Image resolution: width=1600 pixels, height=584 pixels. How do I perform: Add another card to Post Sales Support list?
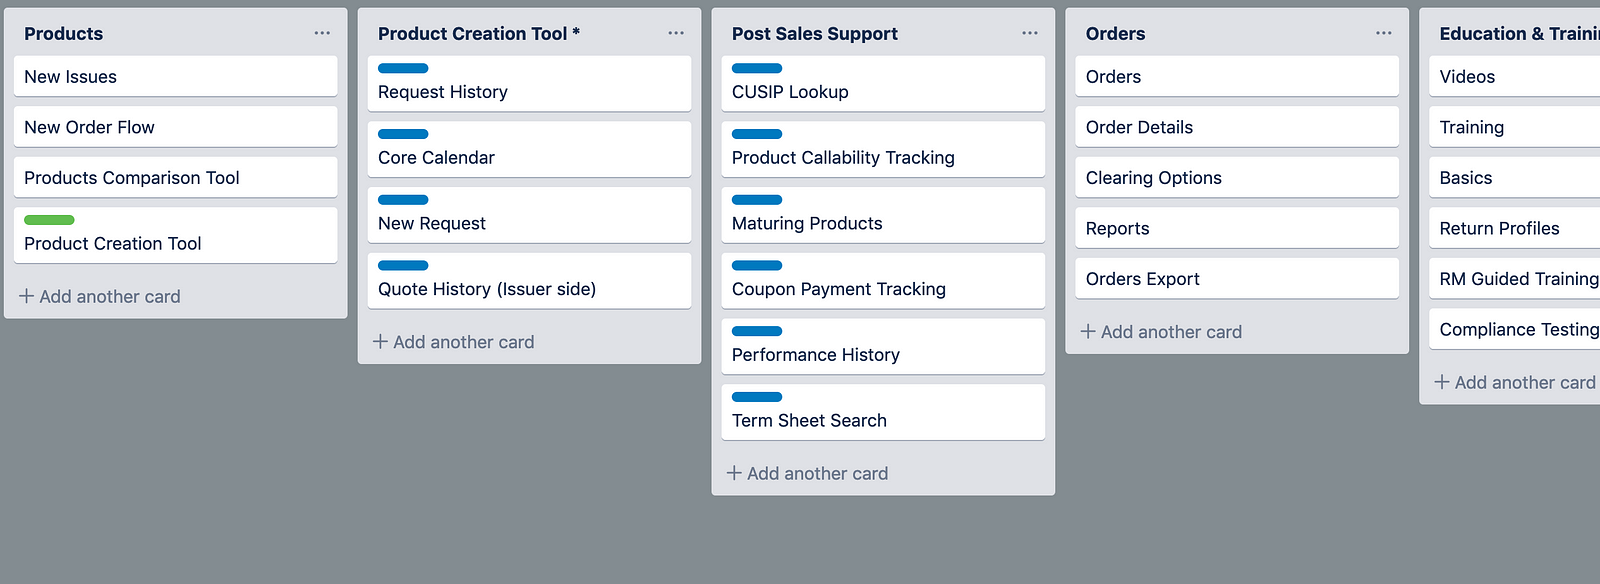pyautogui.click(x=808, y=473)
